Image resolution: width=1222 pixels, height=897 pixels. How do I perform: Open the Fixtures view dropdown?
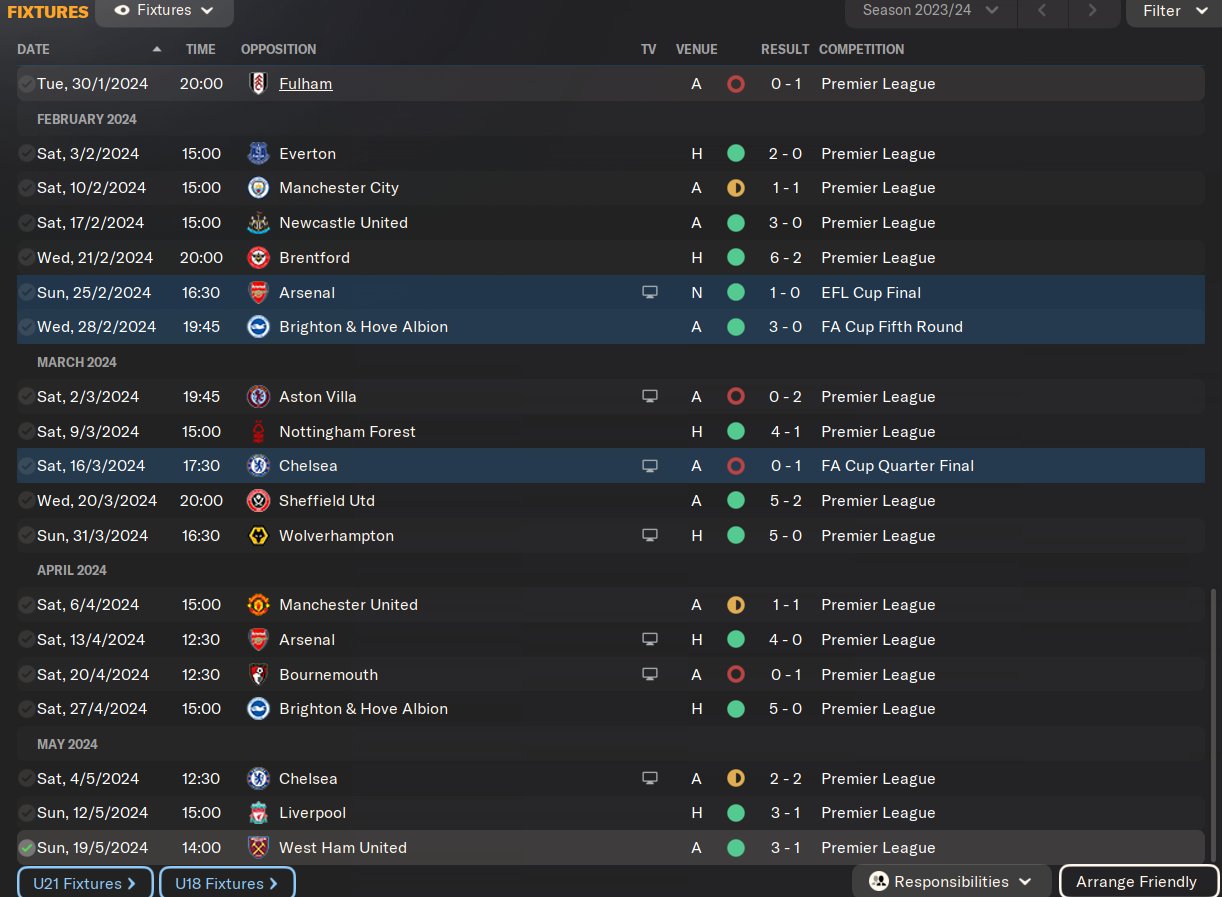(164, 11)
